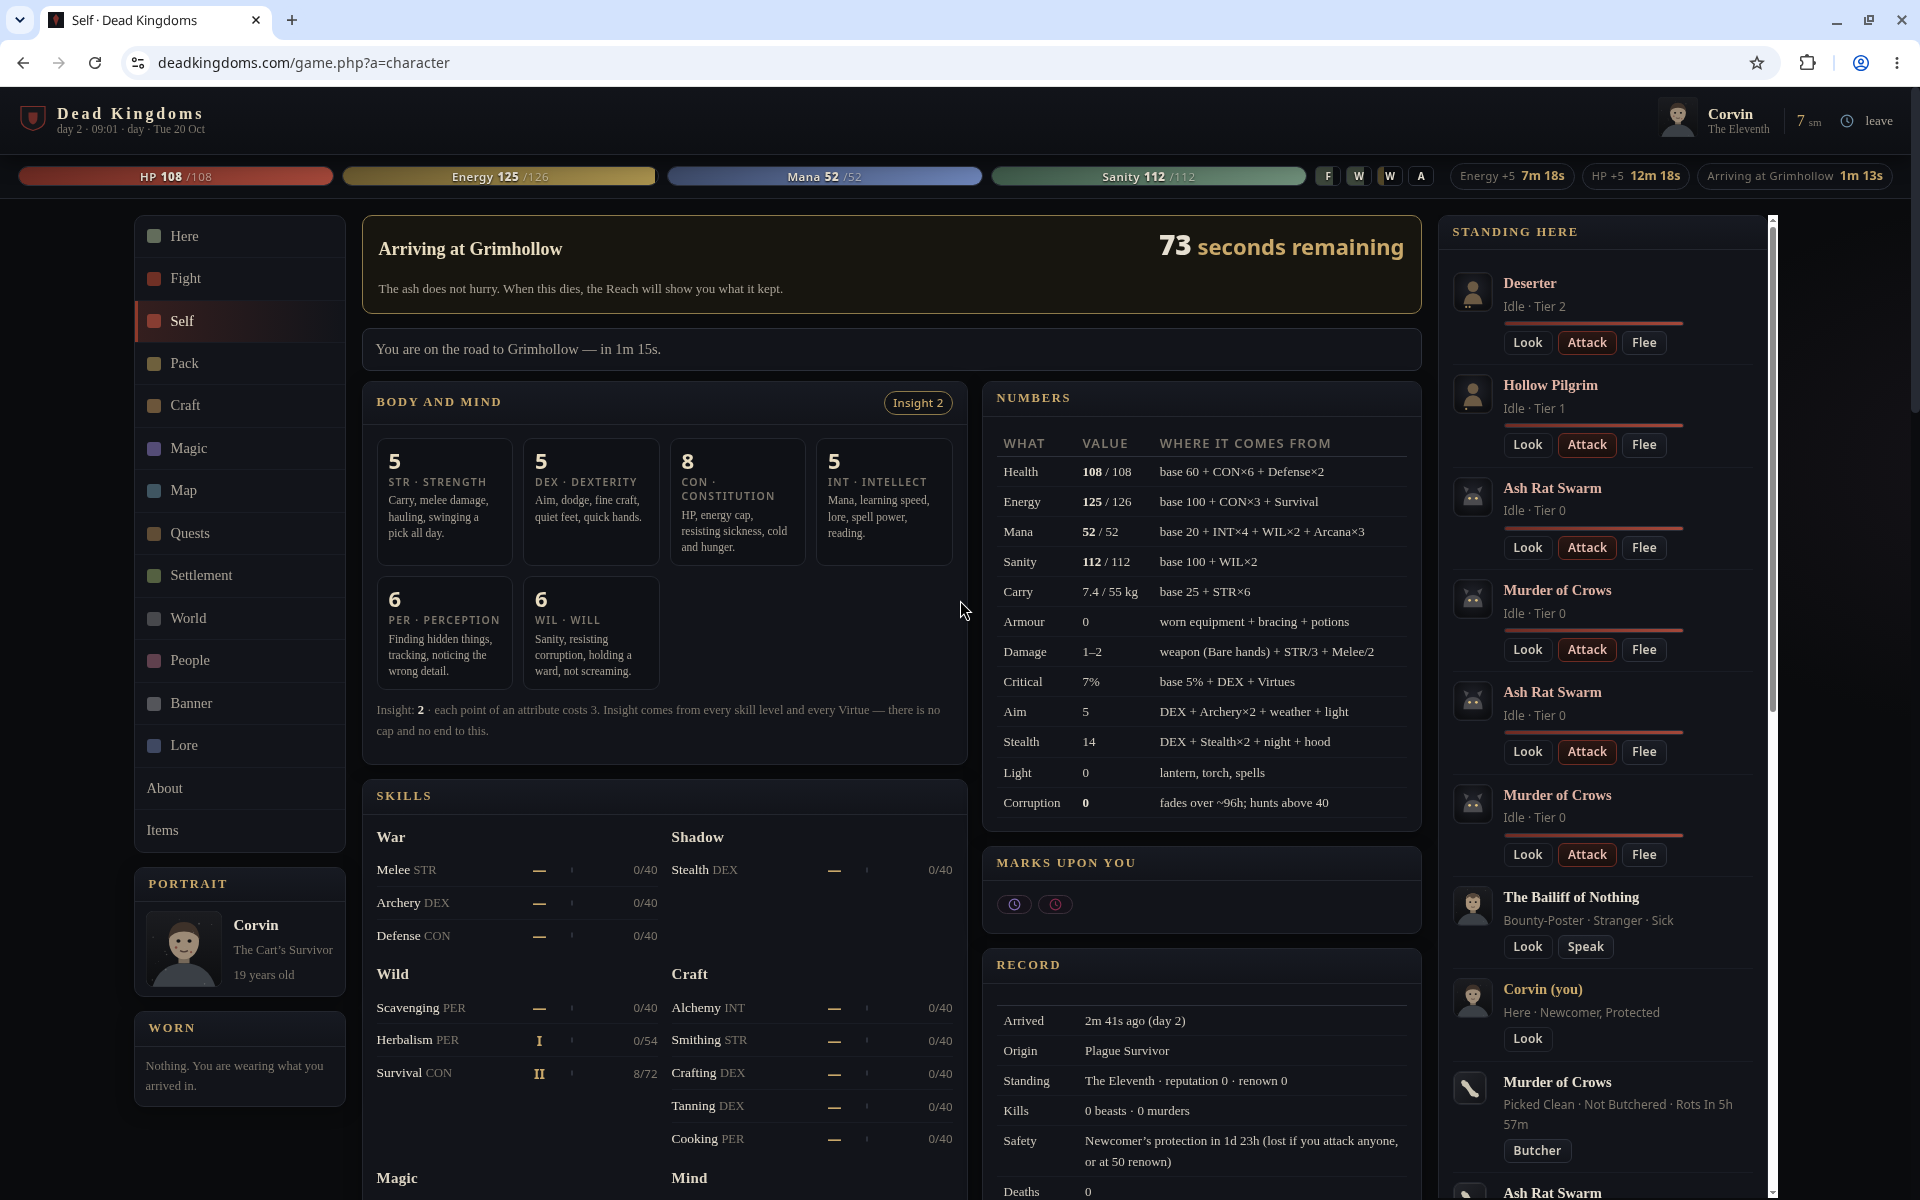The width and height of the screenshot is (1920, 1200).
Task: Click the leave link
Action: coord(1878,121)
